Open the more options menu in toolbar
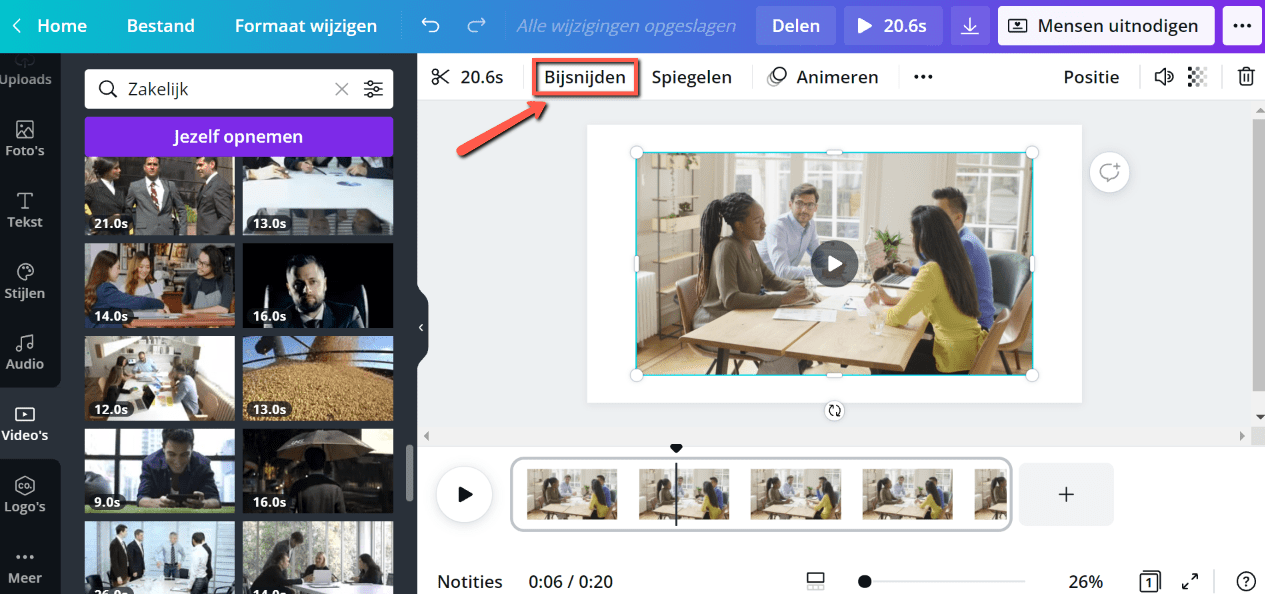This screenshot has width=1265, height=594. 923,77
